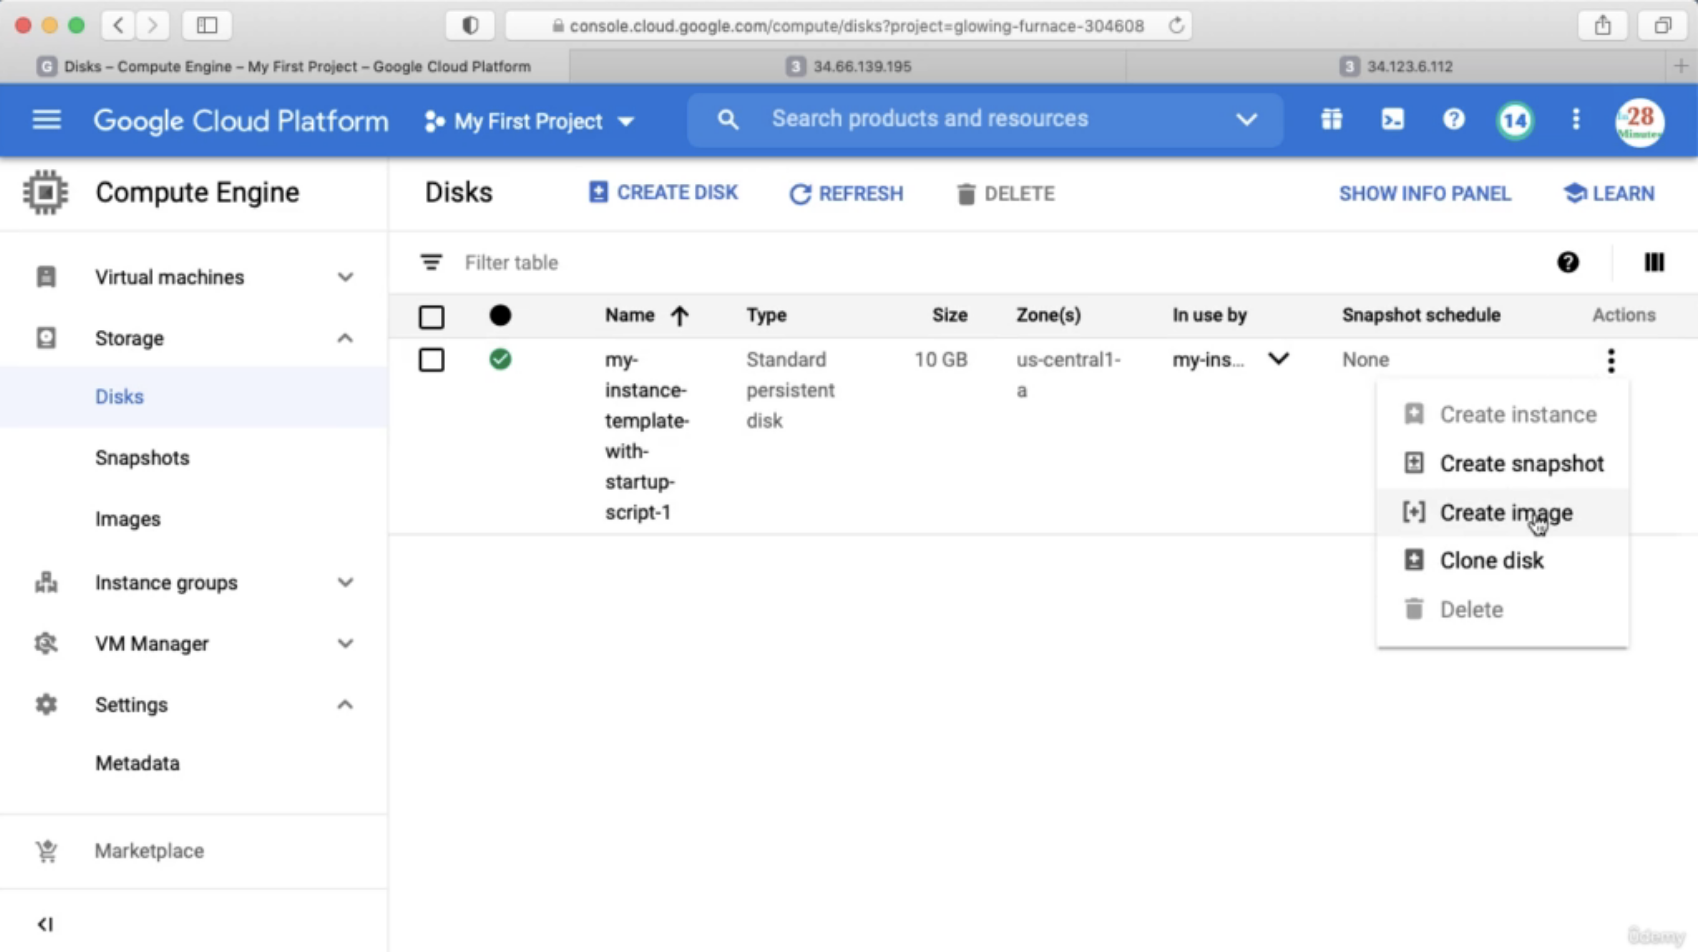The height and width of the screenshot is (952, 1698).
Task: Expand the In use by my-ins... chevron
Action: pos(1278,359)
